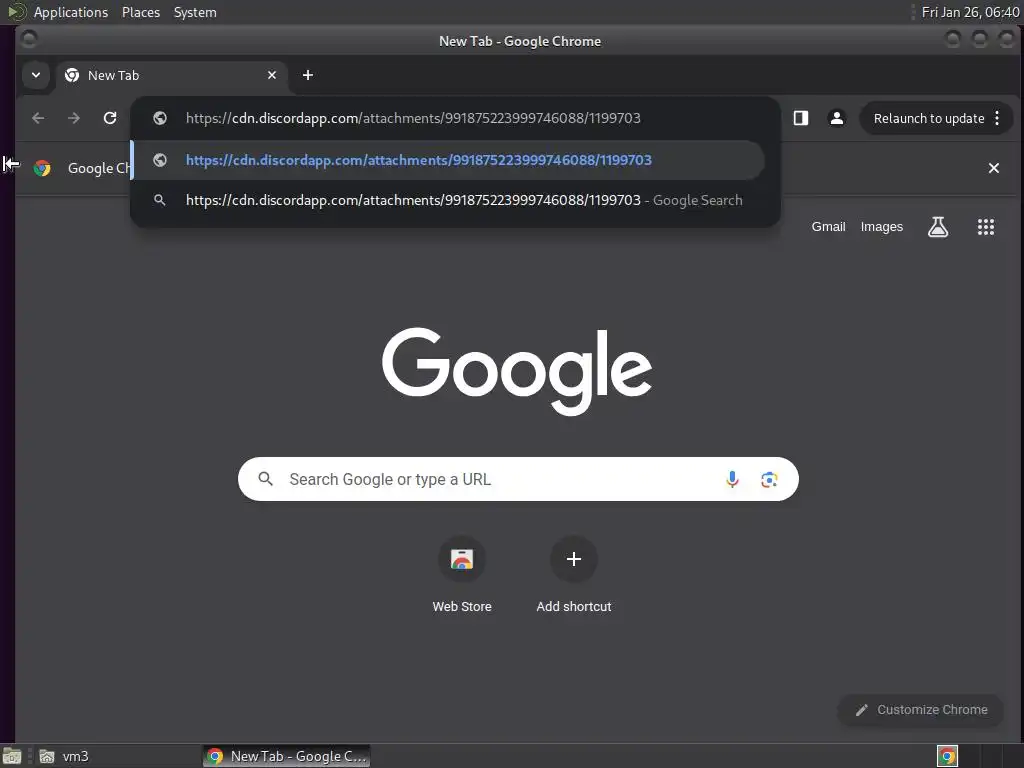Click the Google logo

tap(517, 370)
